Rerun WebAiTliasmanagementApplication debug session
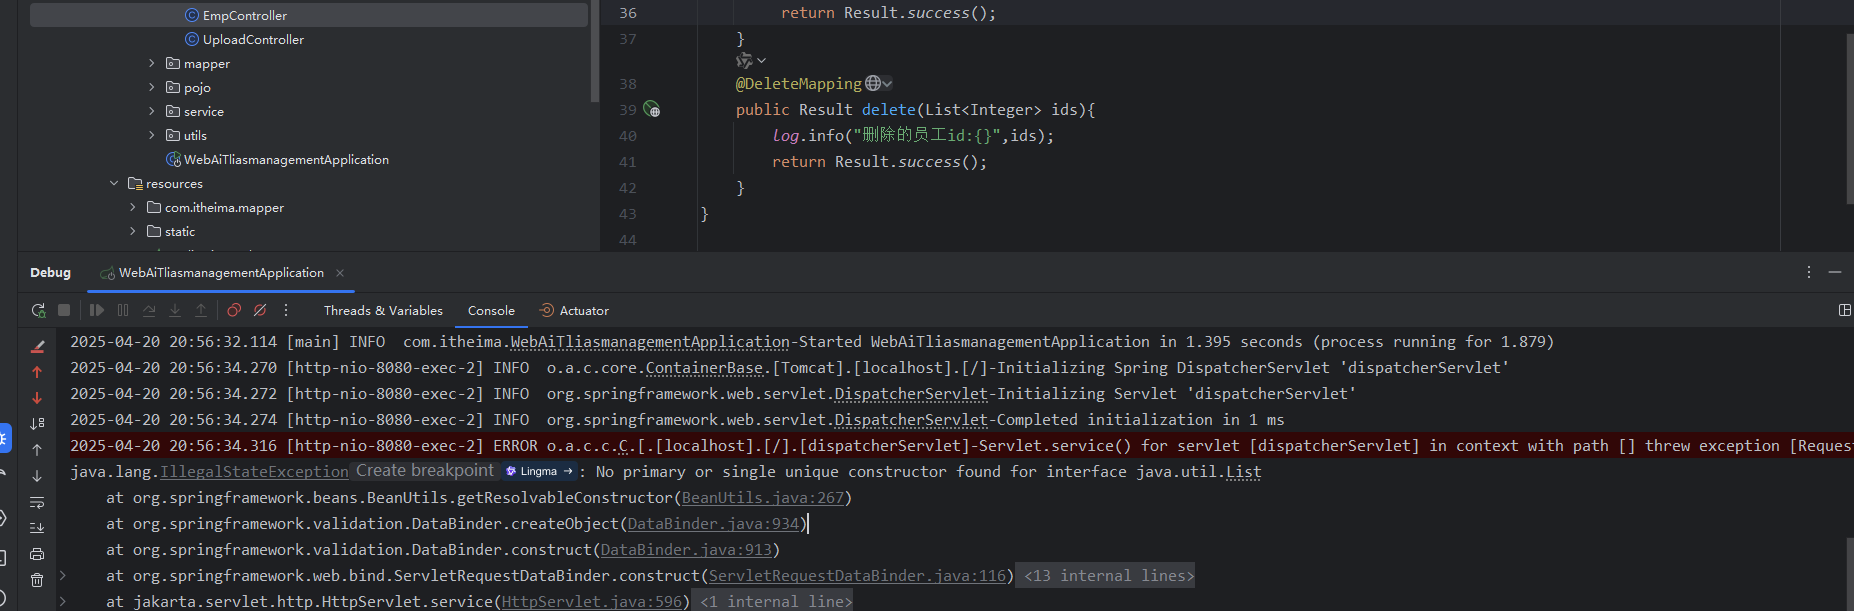This screenshot has width=1854, height=611. click(x=38, y=311)
